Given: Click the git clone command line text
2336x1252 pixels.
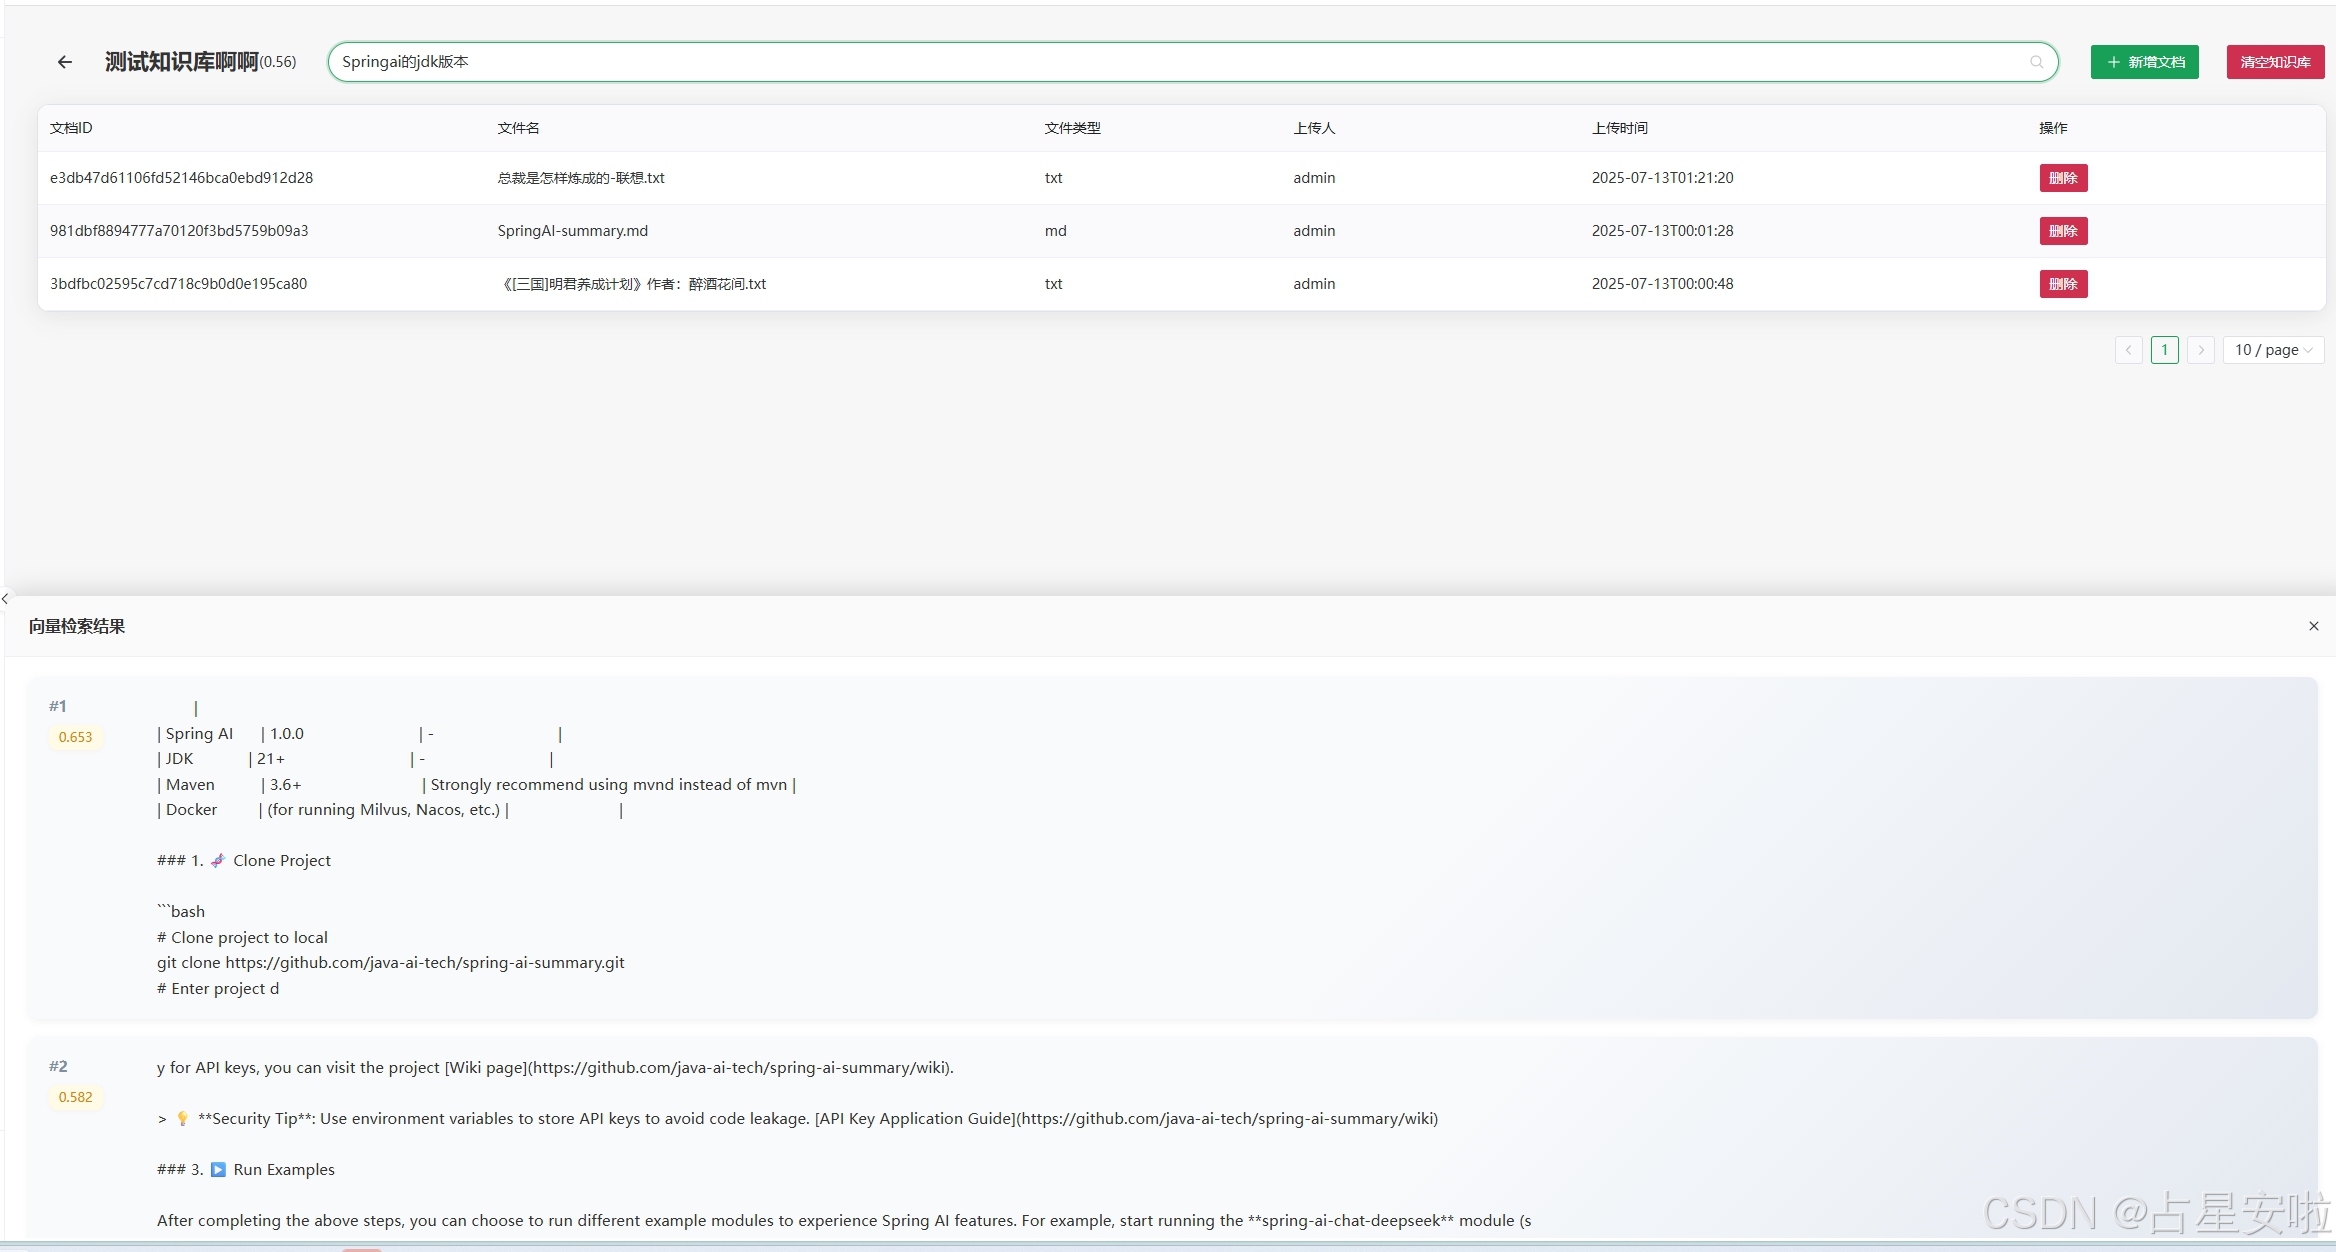Looking at the screenshot, I should coord(391,962).
